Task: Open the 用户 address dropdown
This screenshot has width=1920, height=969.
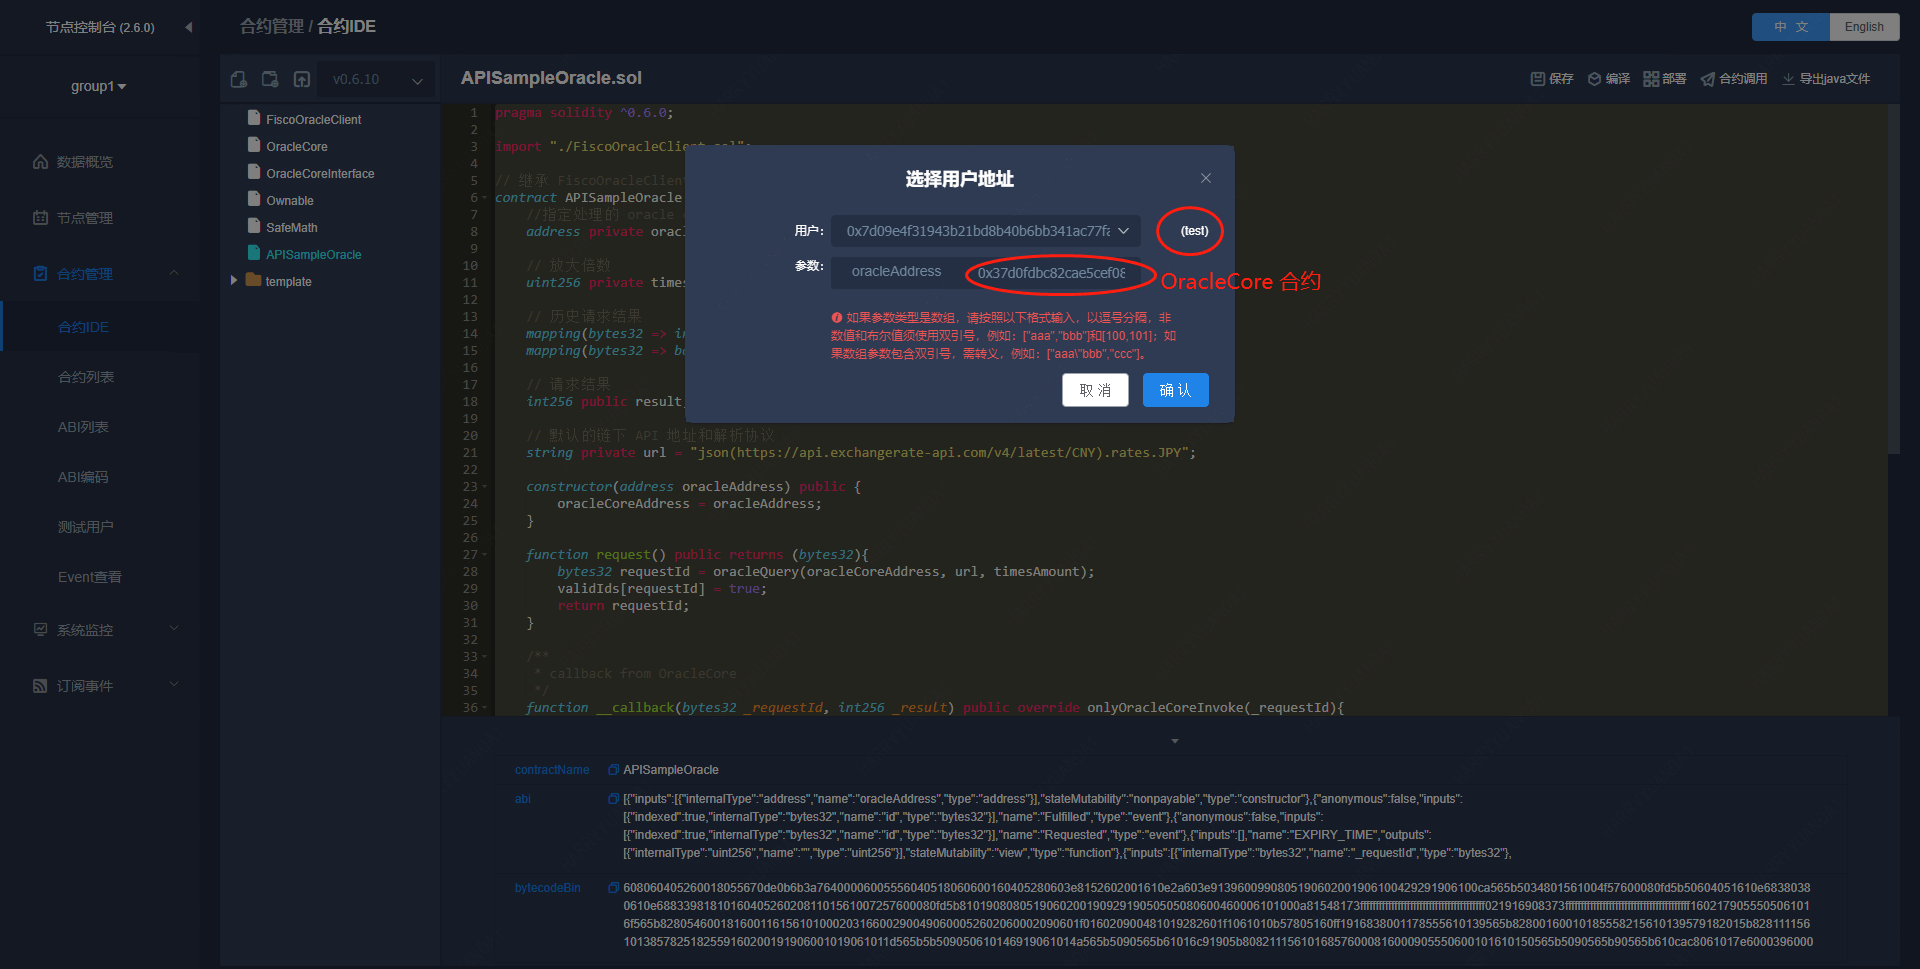Action: [986, 231]
